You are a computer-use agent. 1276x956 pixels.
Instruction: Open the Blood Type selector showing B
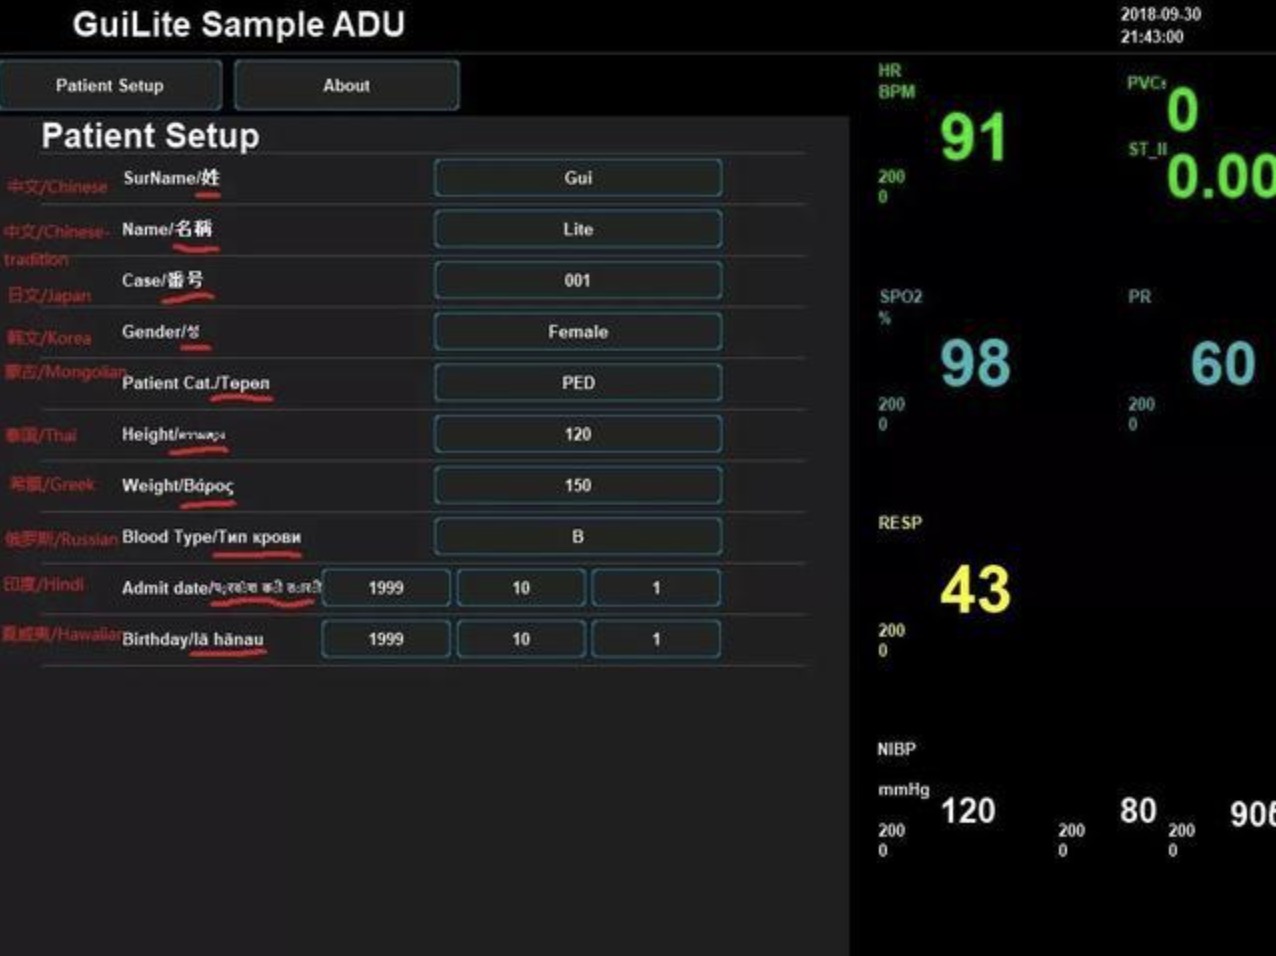(x=577, y=537)
